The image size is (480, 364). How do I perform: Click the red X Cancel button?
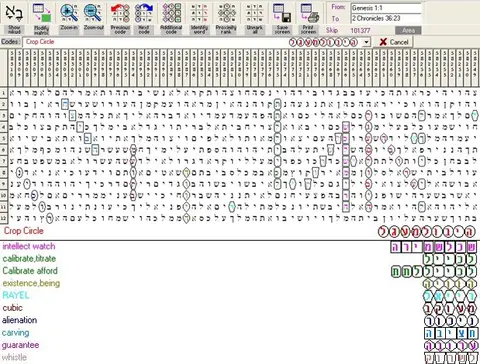pos(396,42)
